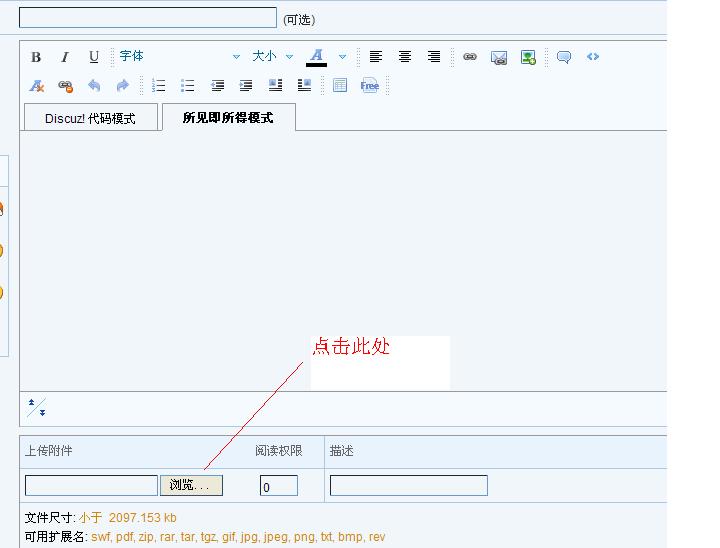
Task: Insert a quote with the speech bubble icon
Action: [564, 57]
